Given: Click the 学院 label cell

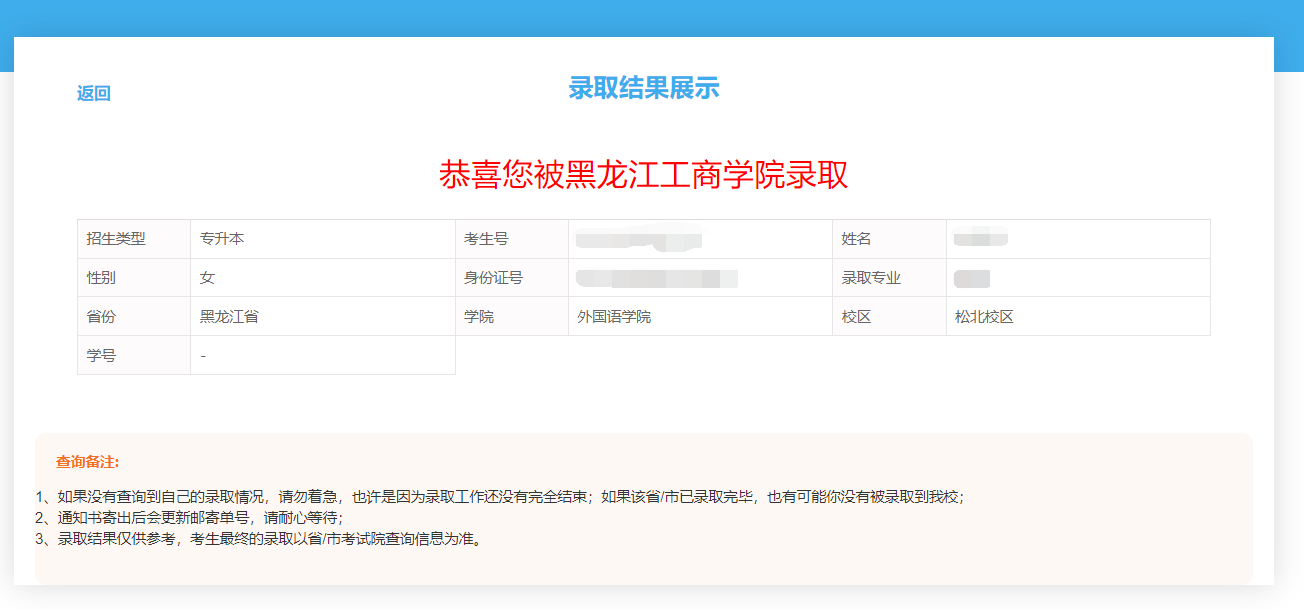Looking at the screenshot, I should point(512,317).
